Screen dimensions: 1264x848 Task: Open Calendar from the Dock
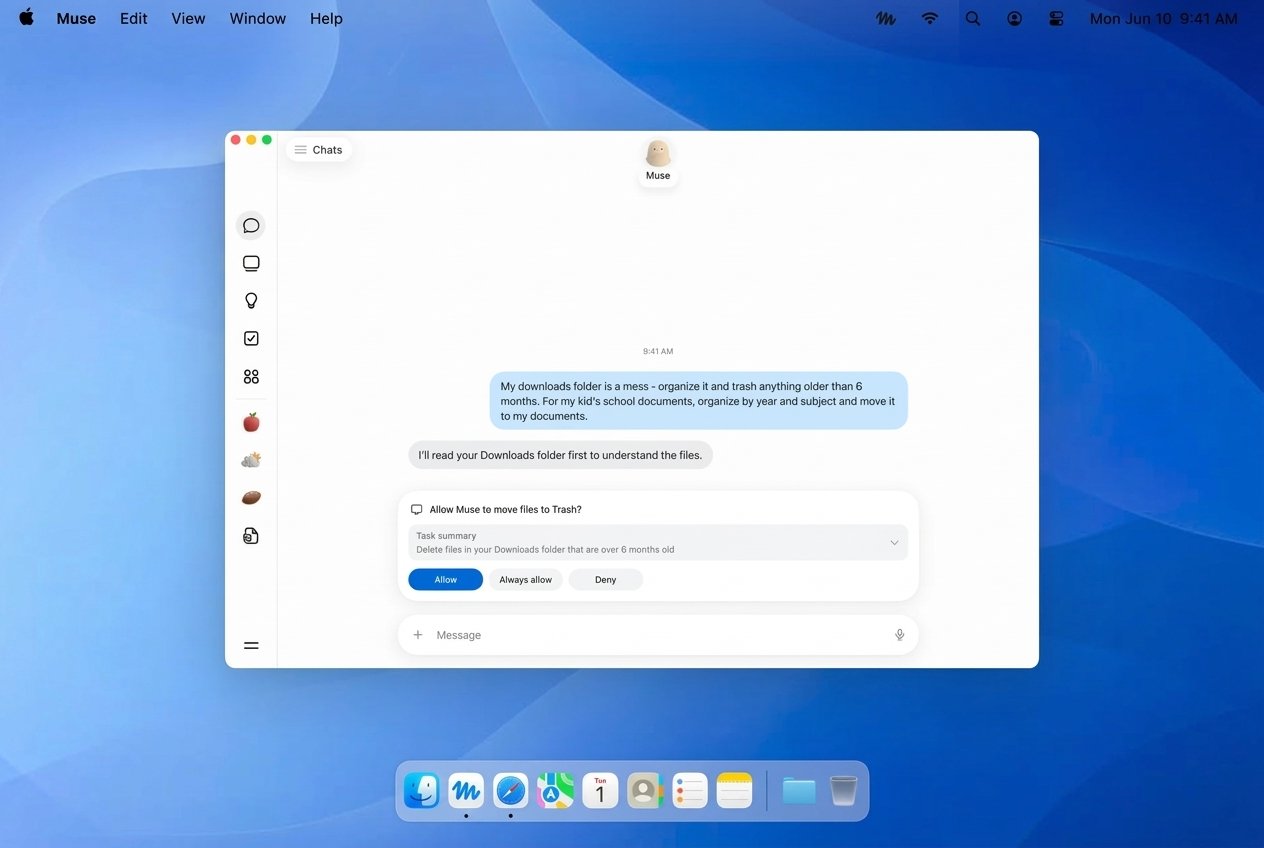click(600, 791)
